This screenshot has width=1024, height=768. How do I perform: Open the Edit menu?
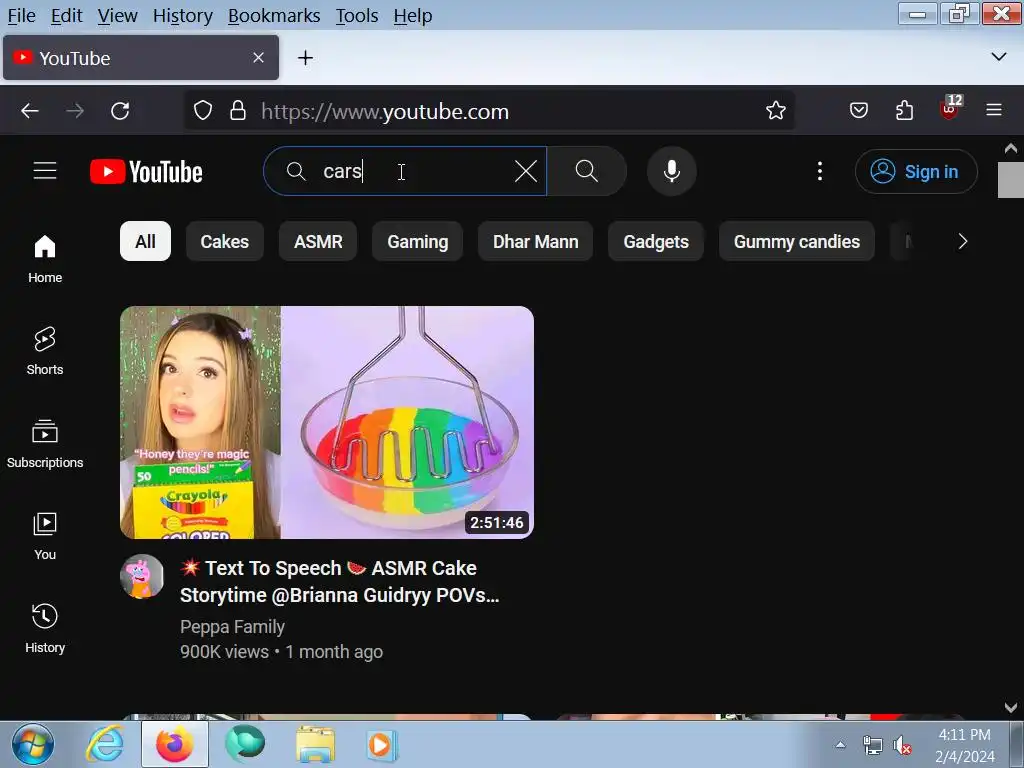click(67, 16)
